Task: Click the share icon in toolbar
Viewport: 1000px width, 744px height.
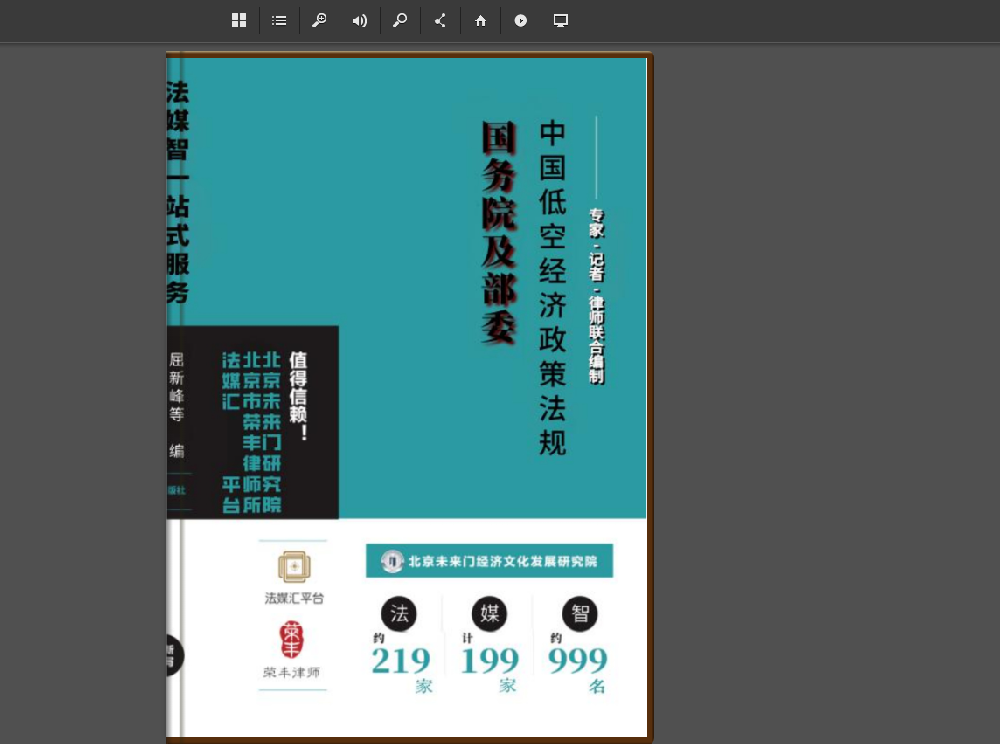Action: click(x=440, y=21)
